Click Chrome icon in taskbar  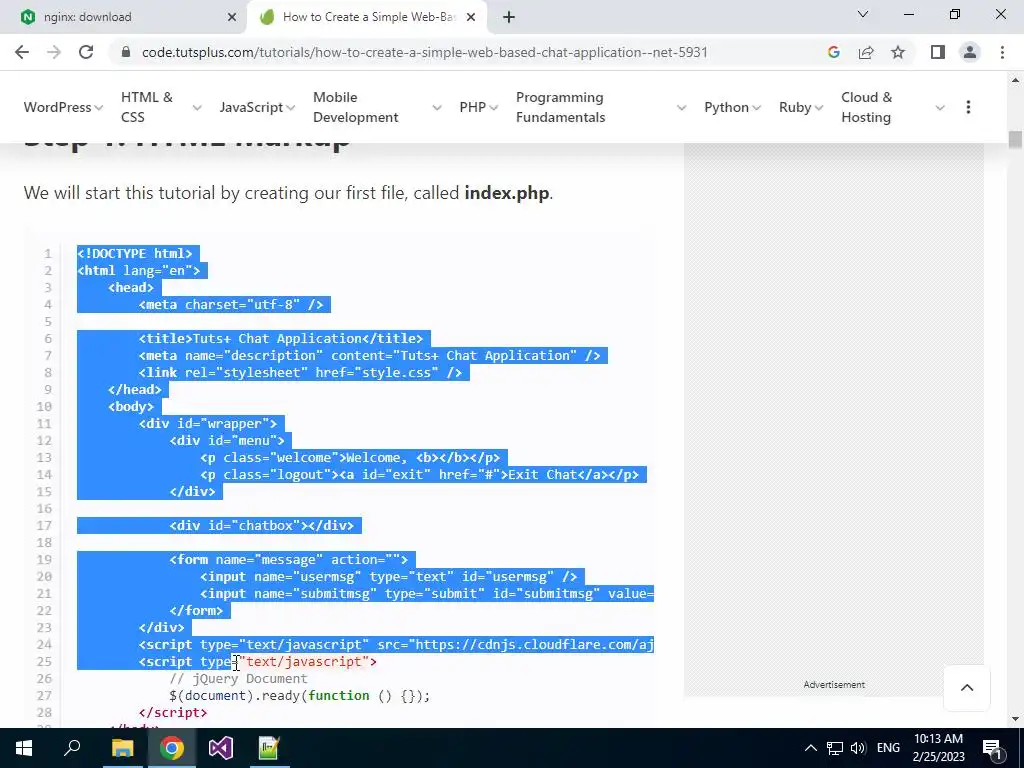pyautogui.click(x=172, y=748)
